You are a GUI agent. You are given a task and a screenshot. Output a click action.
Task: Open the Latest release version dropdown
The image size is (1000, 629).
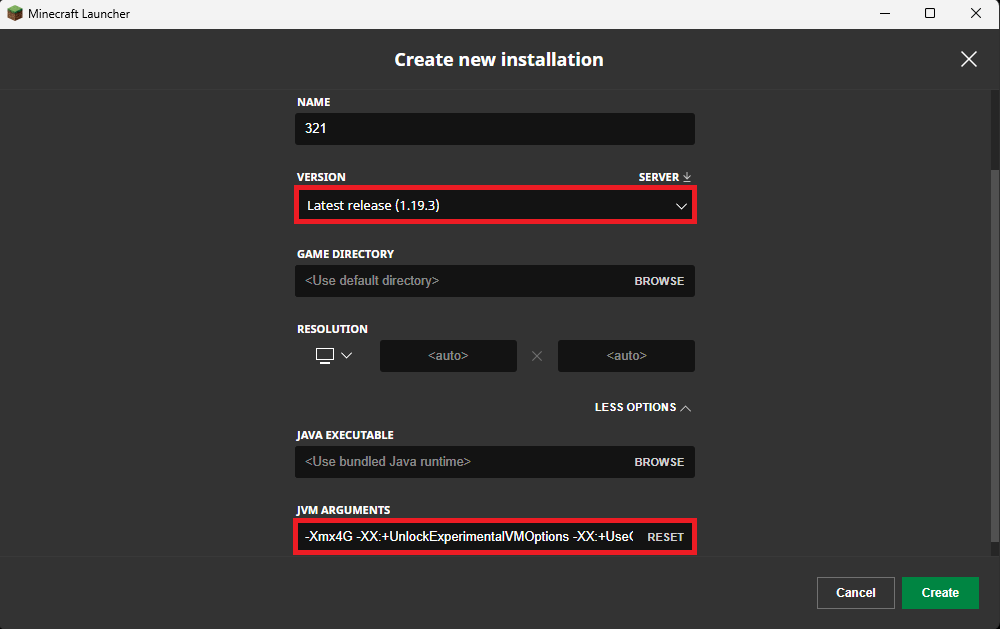point(495,205)
